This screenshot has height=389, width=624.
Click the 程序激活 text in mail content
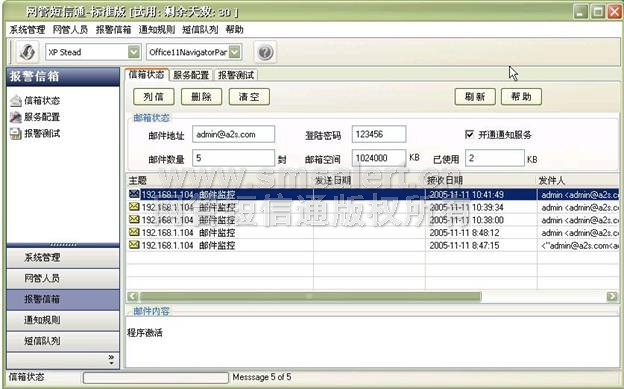145,333
